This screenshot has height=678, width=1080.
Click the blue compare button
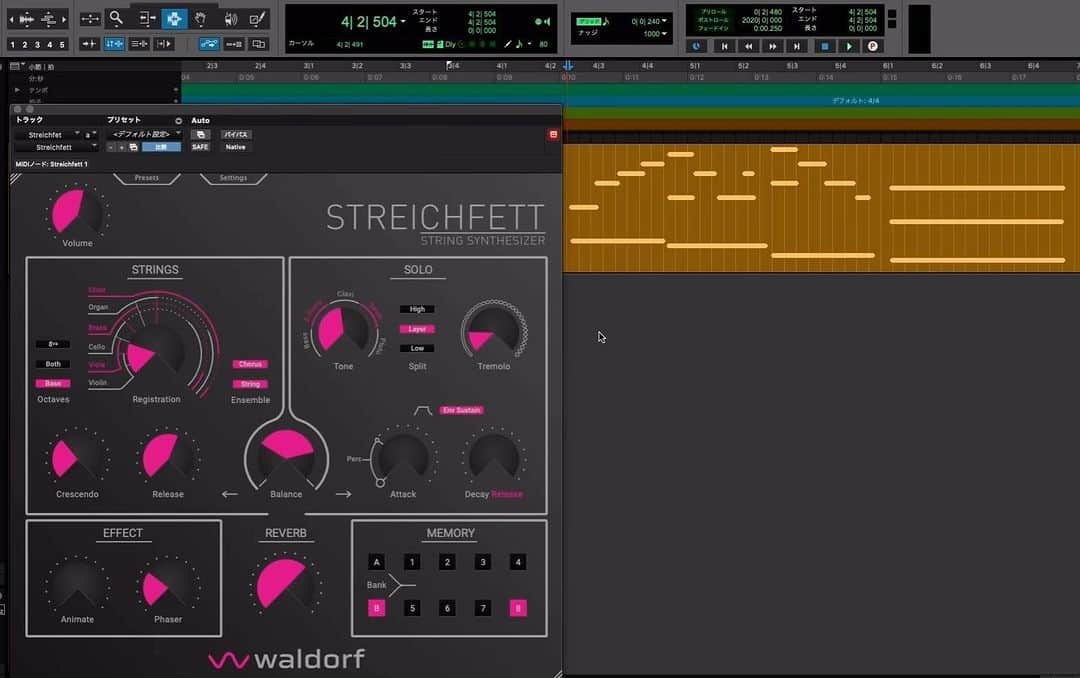(161, 147)
